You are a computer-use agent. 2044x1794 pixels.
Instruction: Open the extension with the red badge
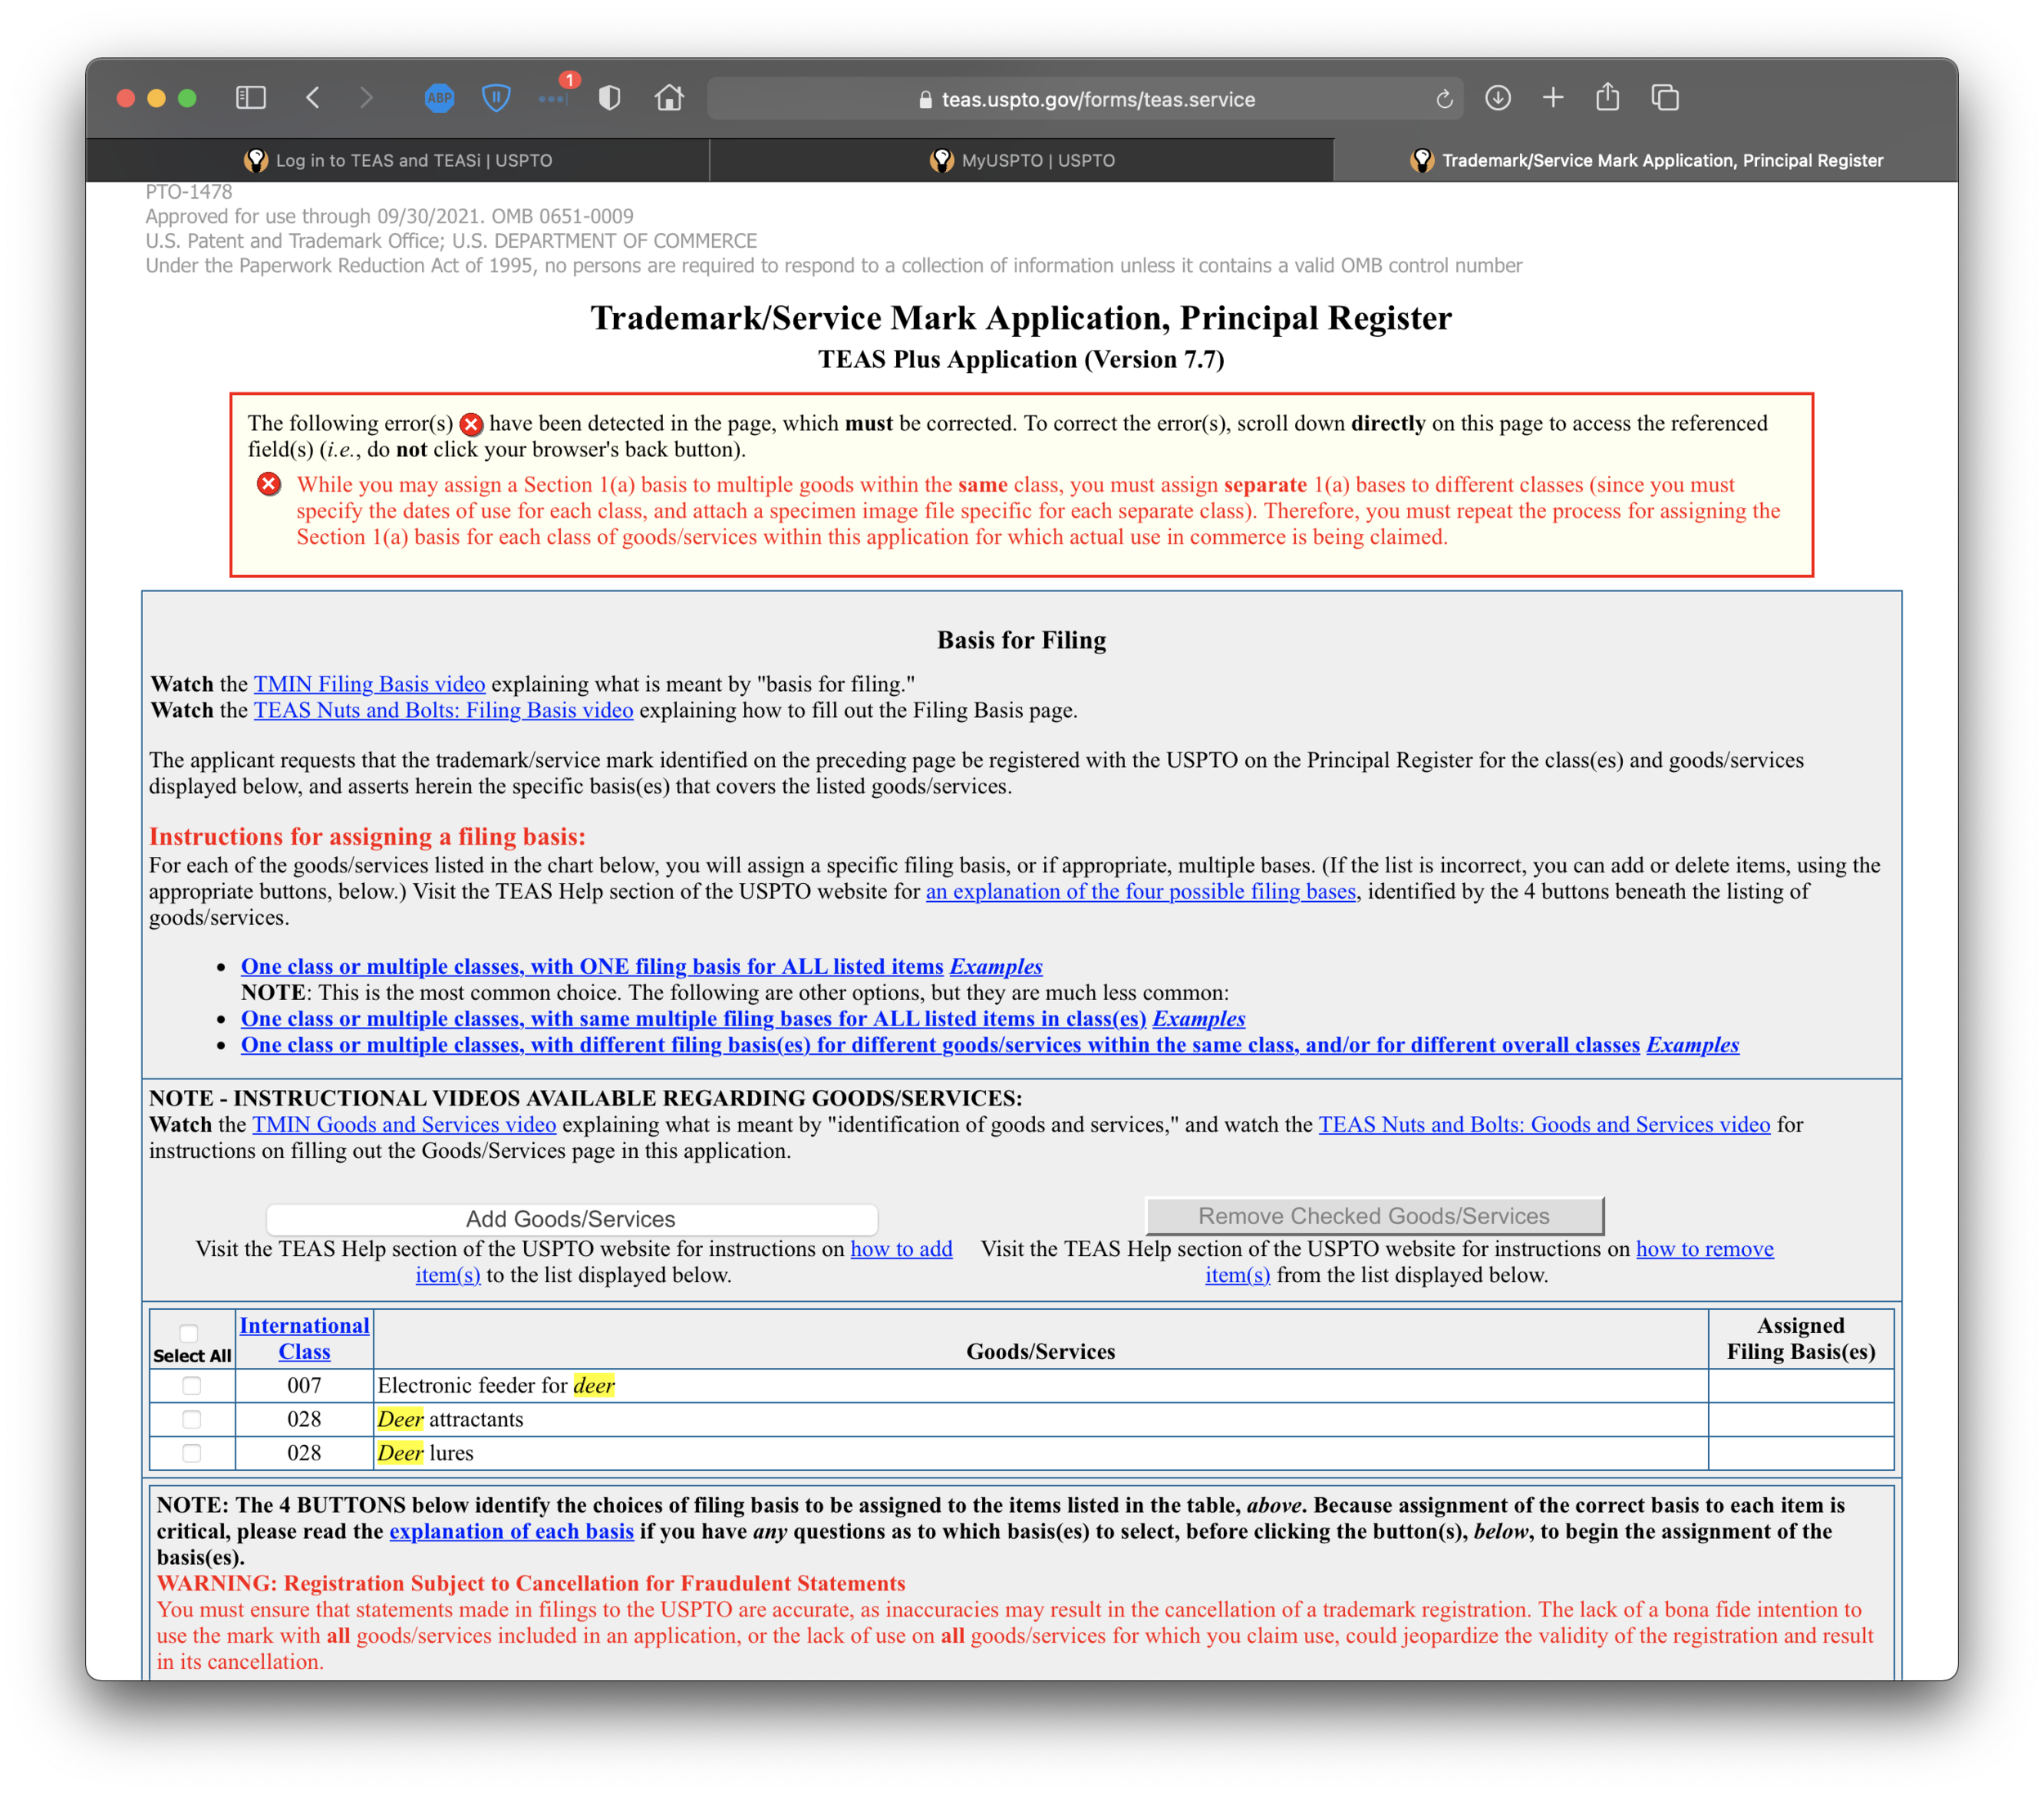click(x=556, y=94)
